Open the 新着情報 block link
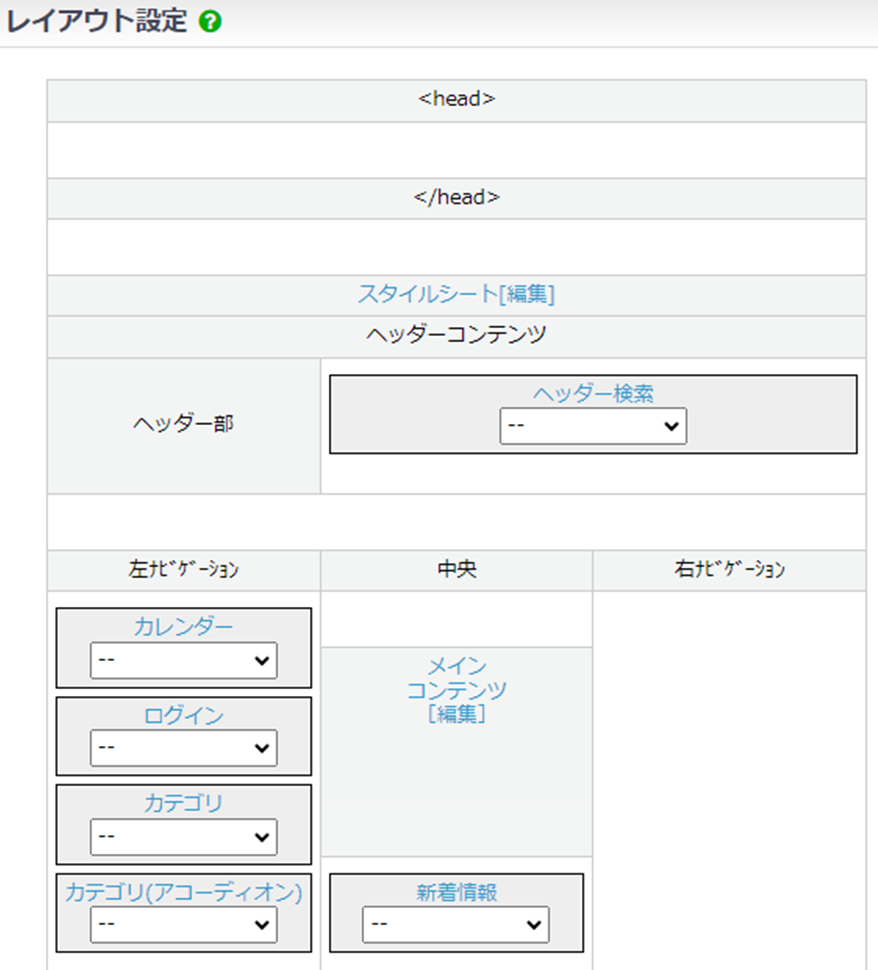Viewport: 878px width, 970px height. (456, 892)
